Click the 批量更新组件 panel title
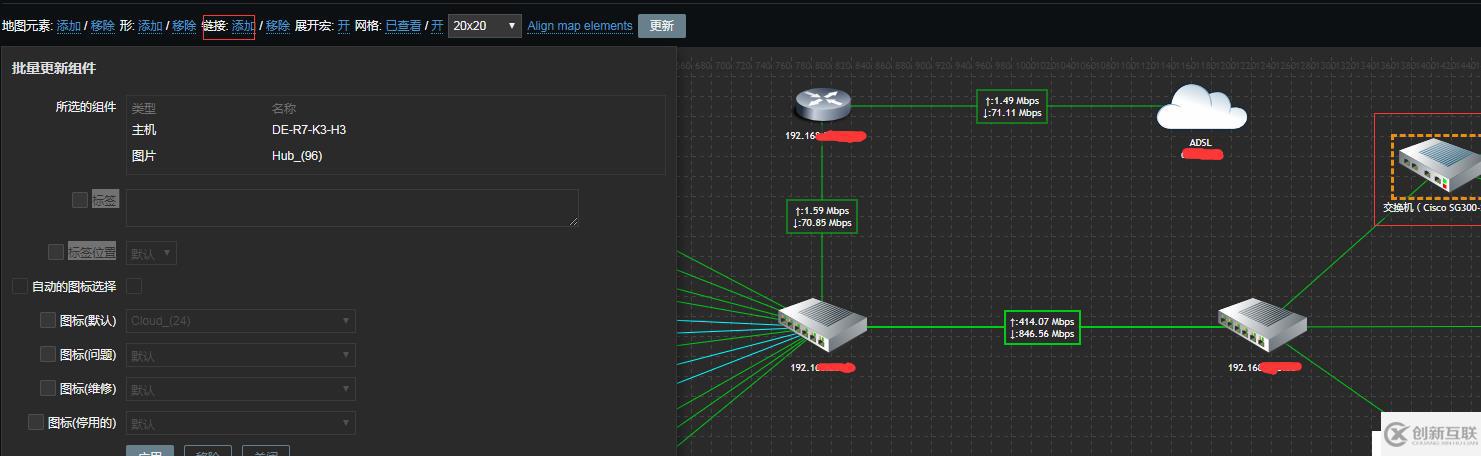Viewport: 1481px width, 456px height. [54, 69]
